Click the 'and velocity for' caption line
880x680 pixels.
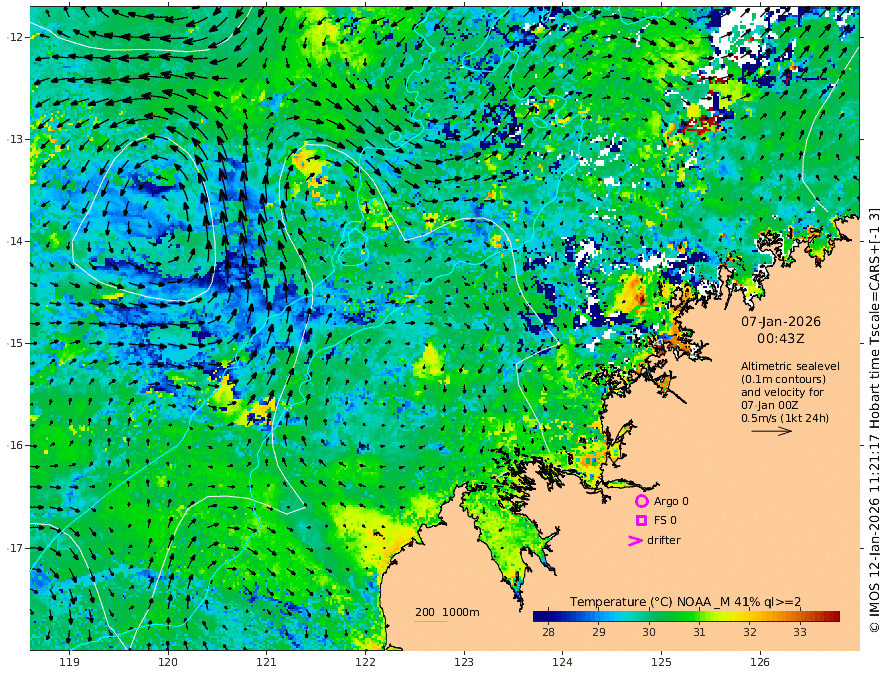[782, 392]
